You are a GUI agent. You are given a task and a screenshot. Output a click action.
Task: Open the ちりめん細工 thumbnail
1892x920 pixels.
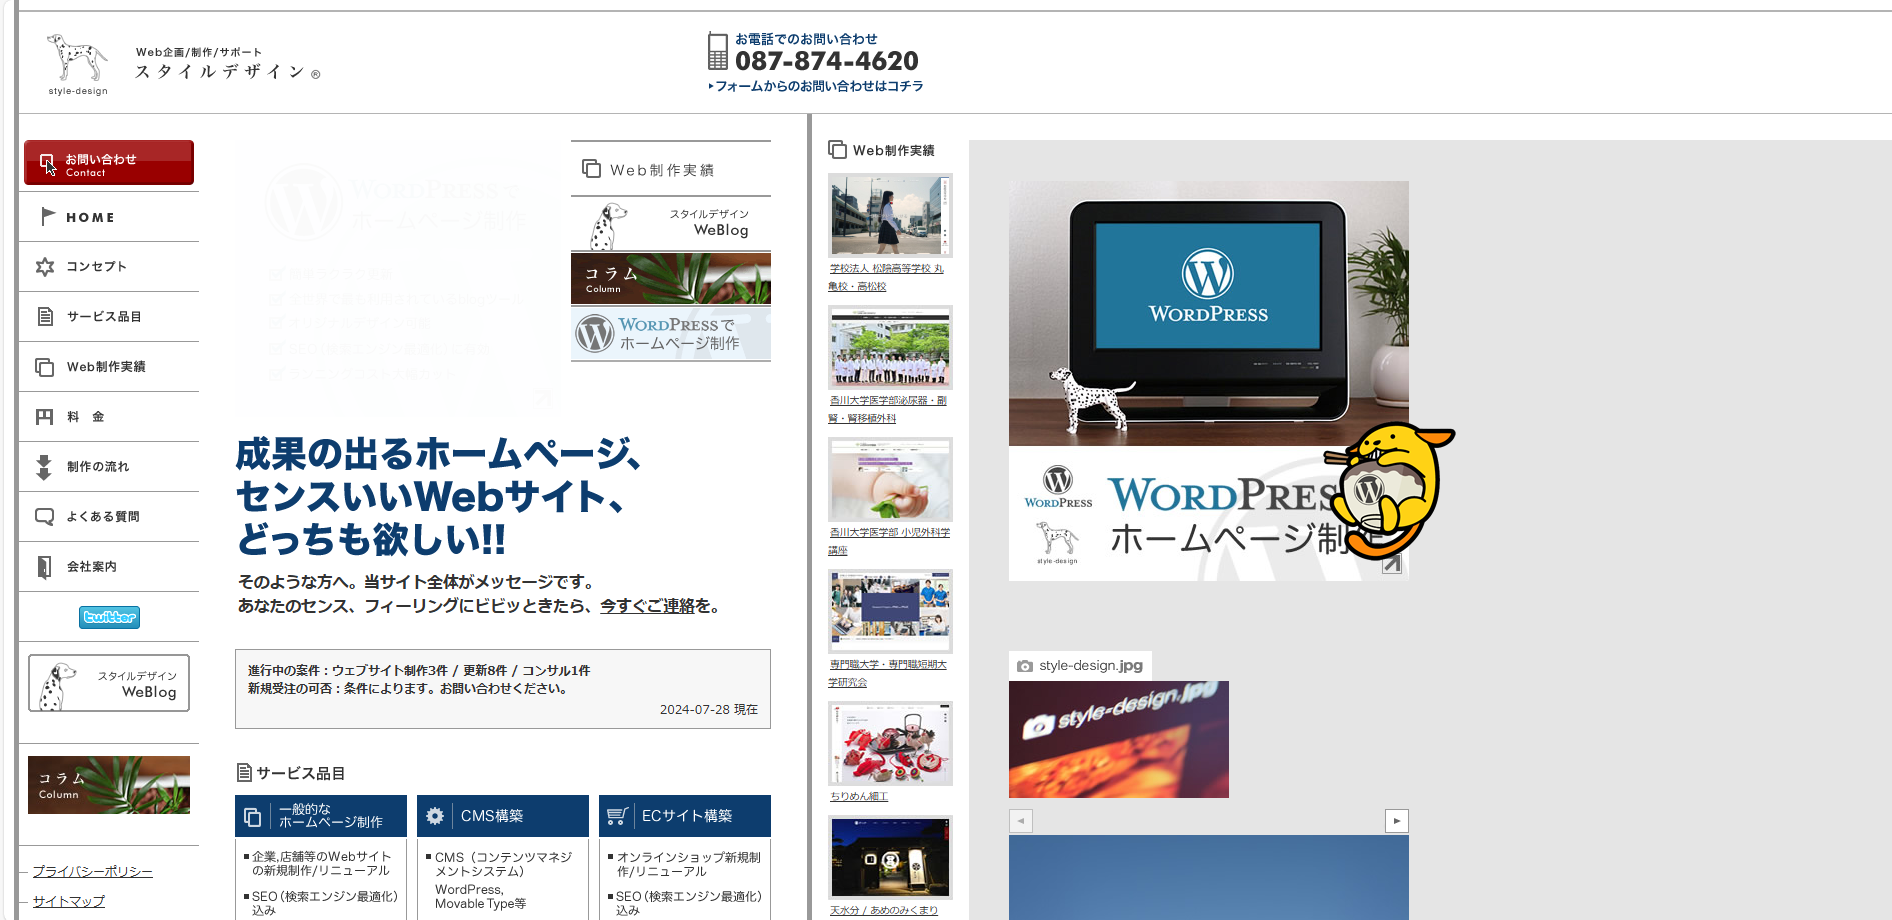(890, 743)
